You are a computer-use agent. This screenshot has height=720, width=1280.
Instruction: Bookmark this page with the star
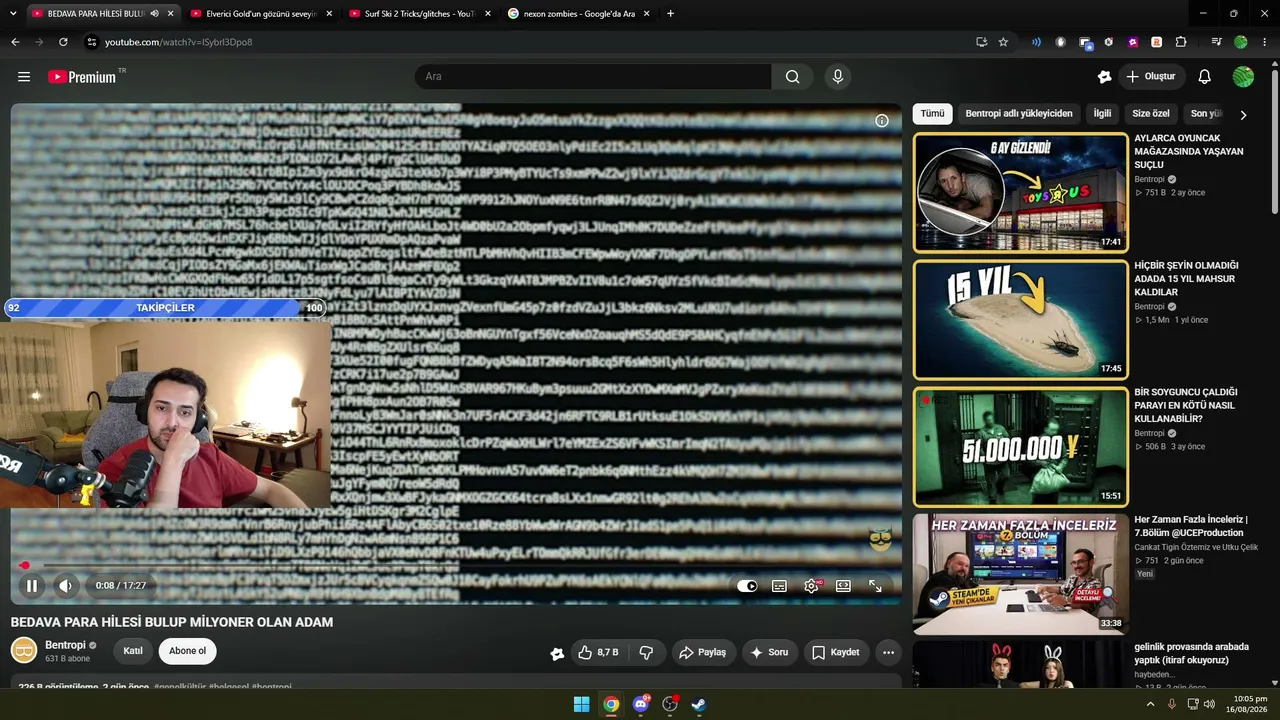point(1003,42)
